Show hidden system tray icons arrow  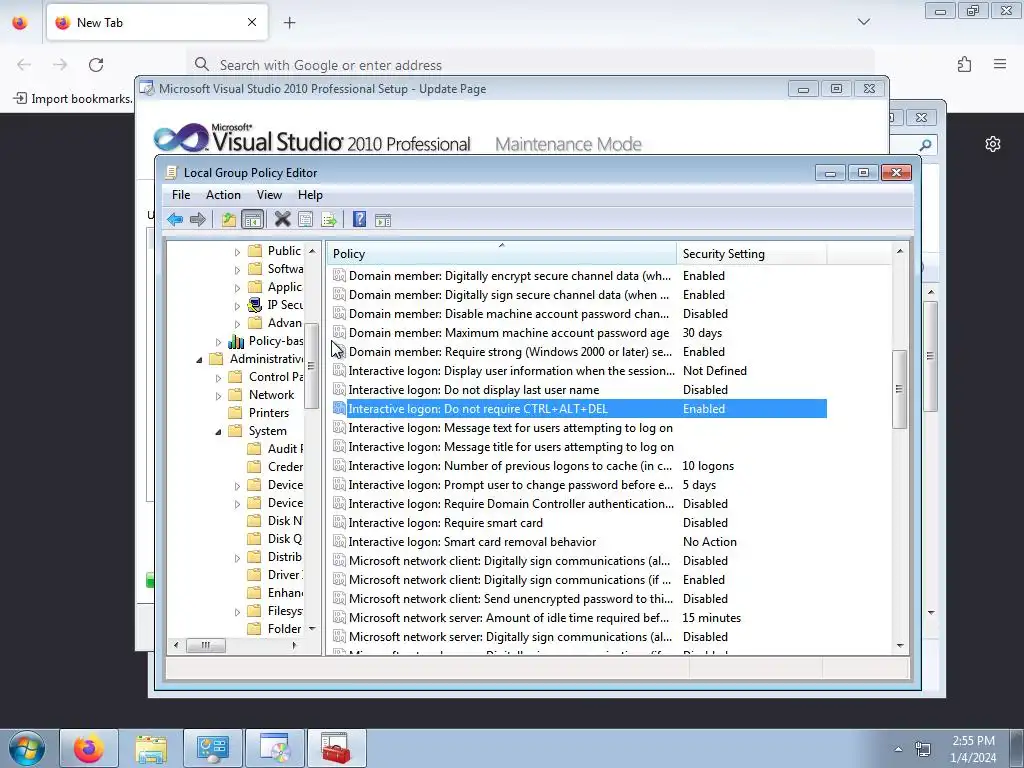click(x=899, y=749)
